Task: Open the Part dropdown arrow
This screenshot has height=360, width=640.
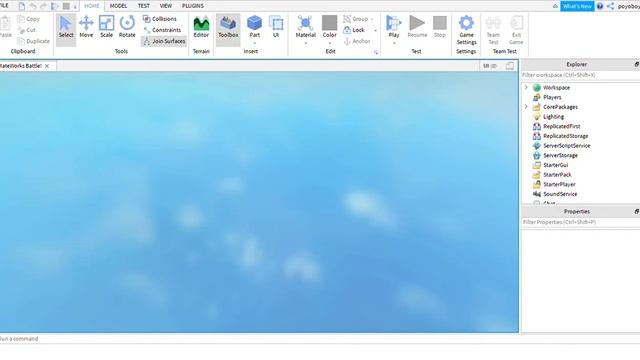Action: click(254, 43)
